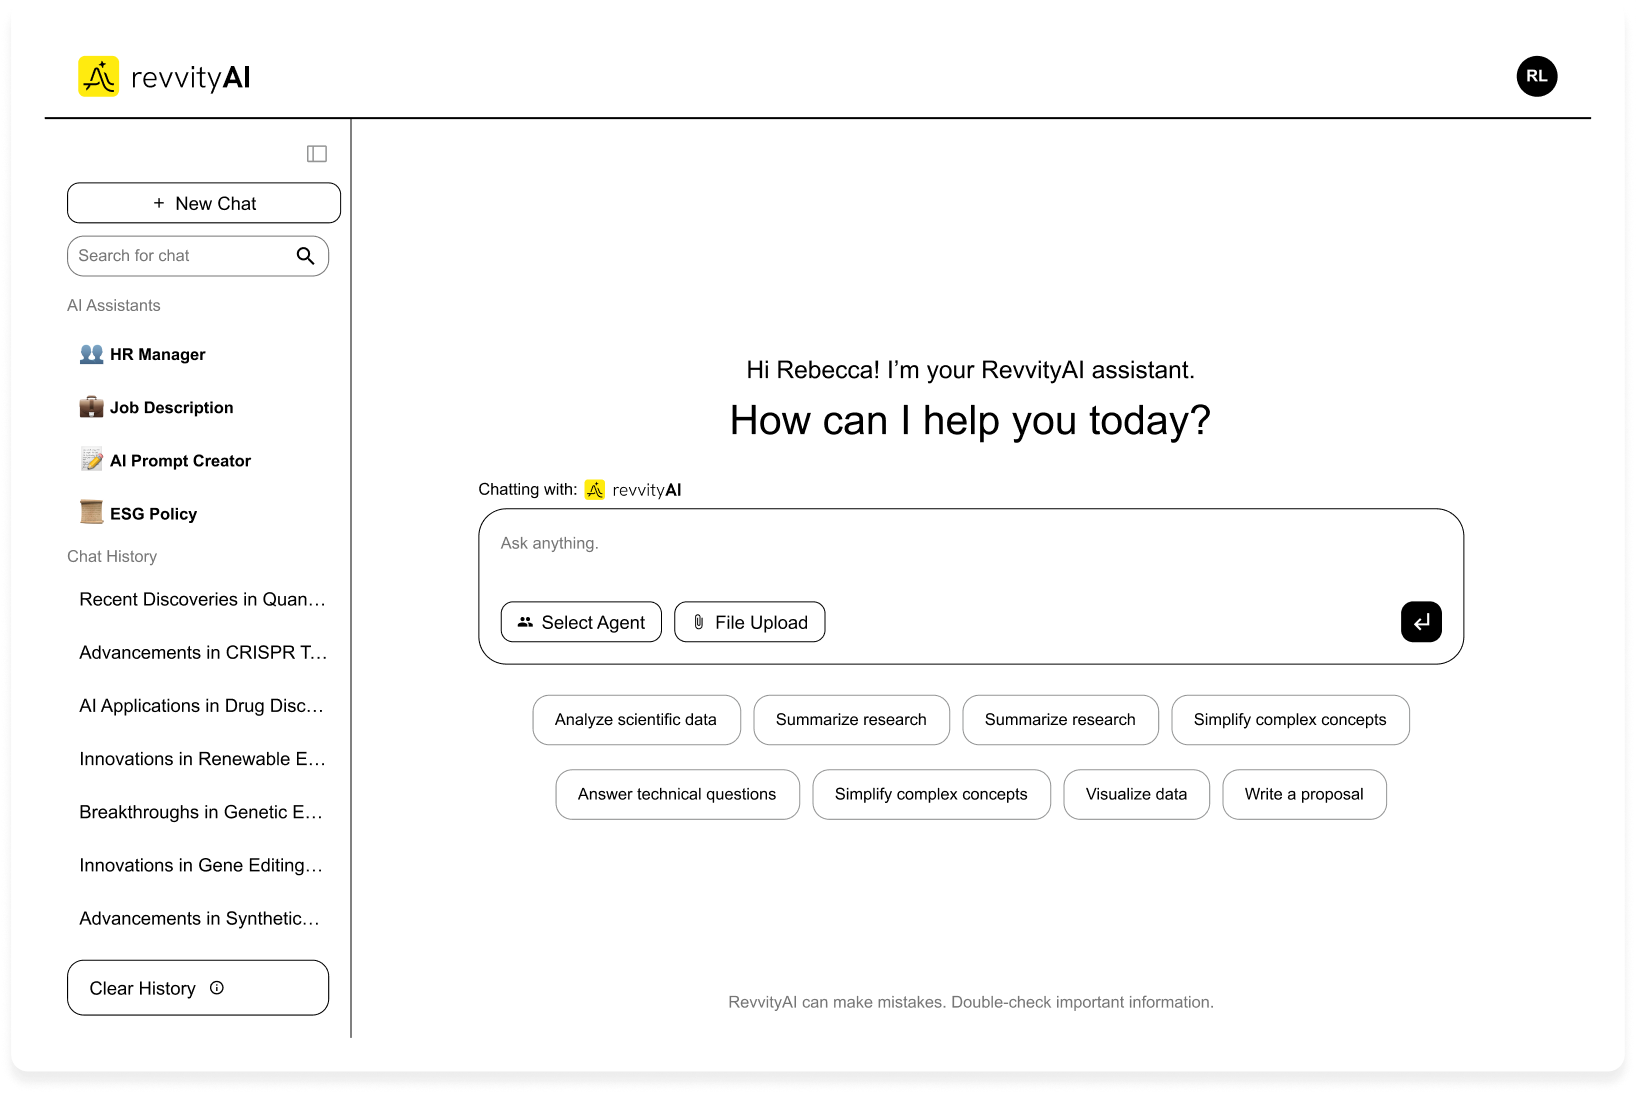Screen dimensions: 1636x1094
Task: Click the HR Manager people icon
Action: coord(92,354)
